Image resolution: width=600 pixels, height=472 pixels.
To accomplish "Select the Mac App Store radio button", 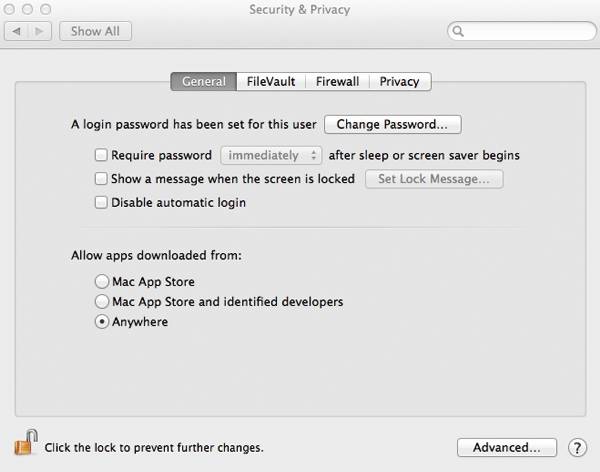I will click(x=101, y=282).
